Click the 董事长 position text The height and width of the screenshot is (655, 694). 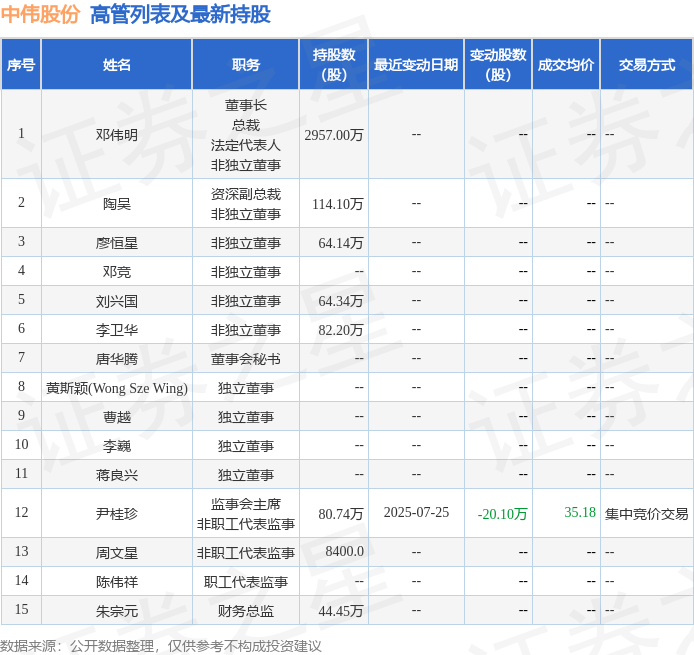coord(246,105)
